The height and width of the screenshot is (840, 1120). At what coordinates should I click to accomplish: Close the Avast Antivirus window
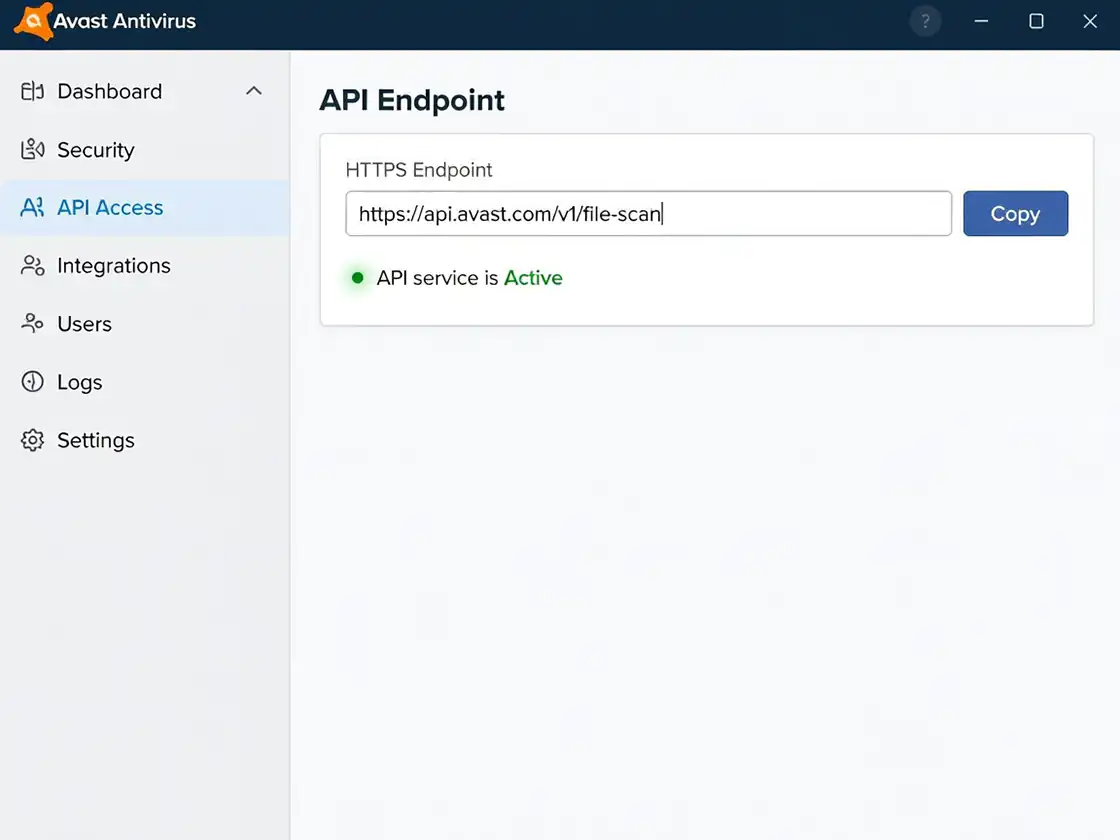(x=1090, y=21)
